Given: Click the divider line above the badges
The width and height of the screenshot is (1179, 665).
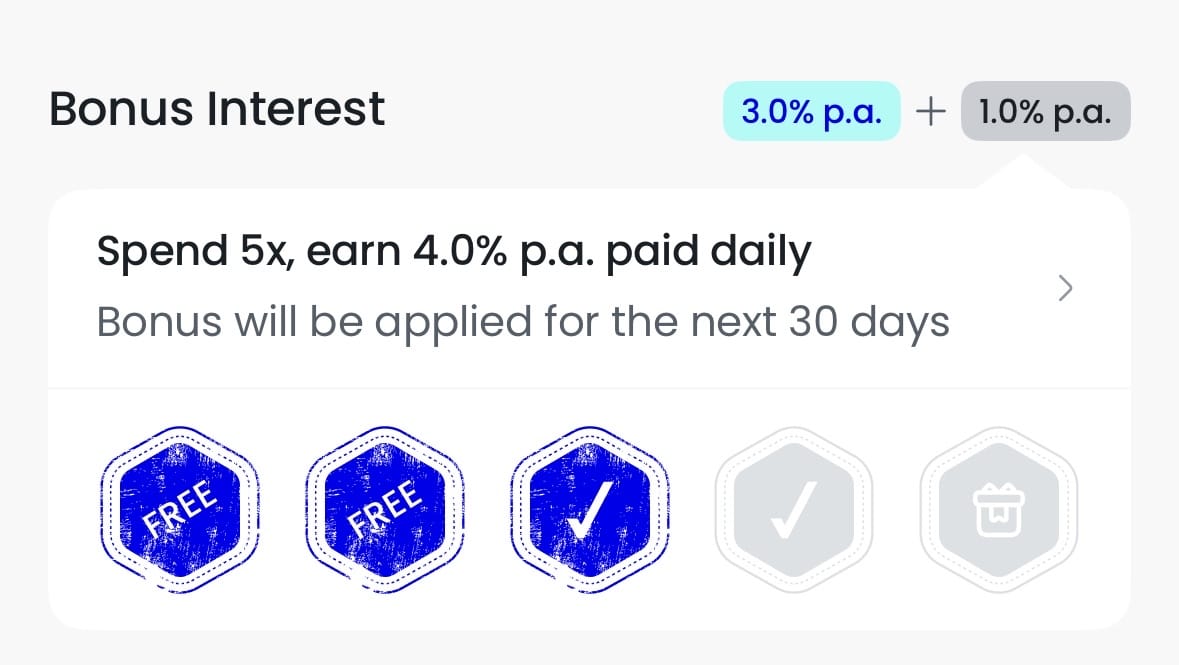Looking at the screenshot, I should pos(590,389).
